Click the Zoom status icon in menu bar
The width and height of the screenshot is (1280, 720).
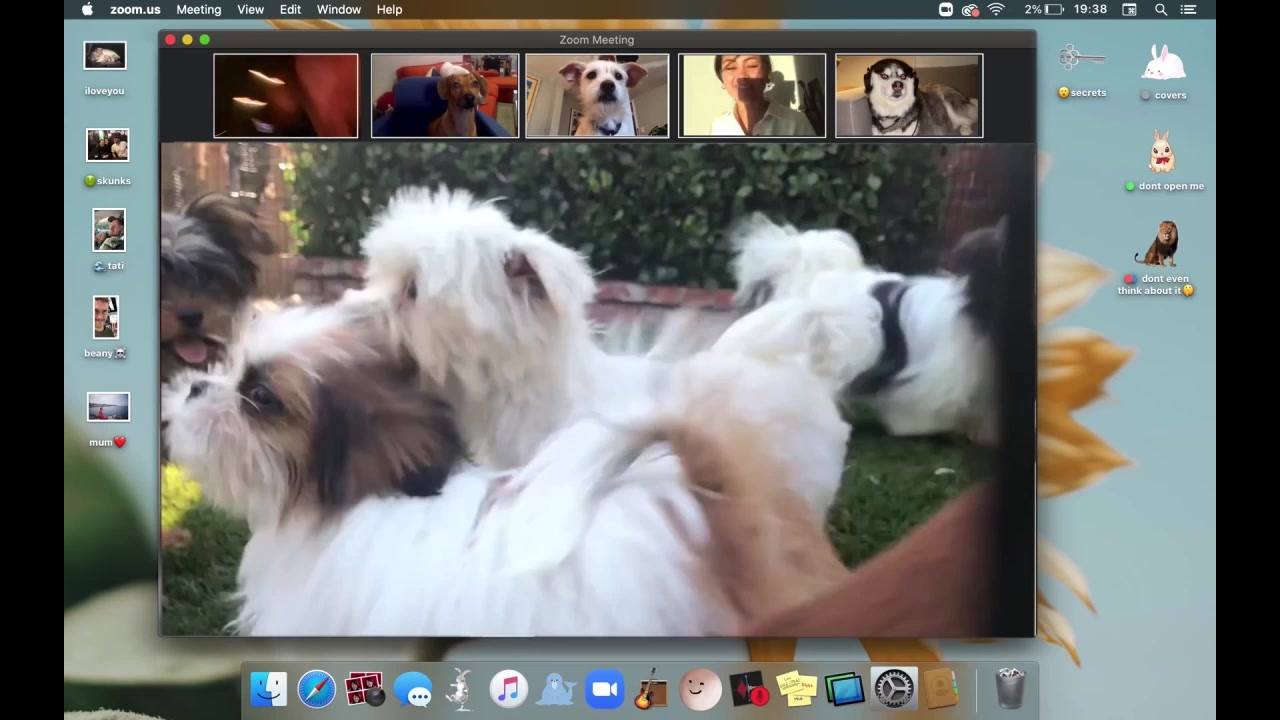tap(946, 9)
